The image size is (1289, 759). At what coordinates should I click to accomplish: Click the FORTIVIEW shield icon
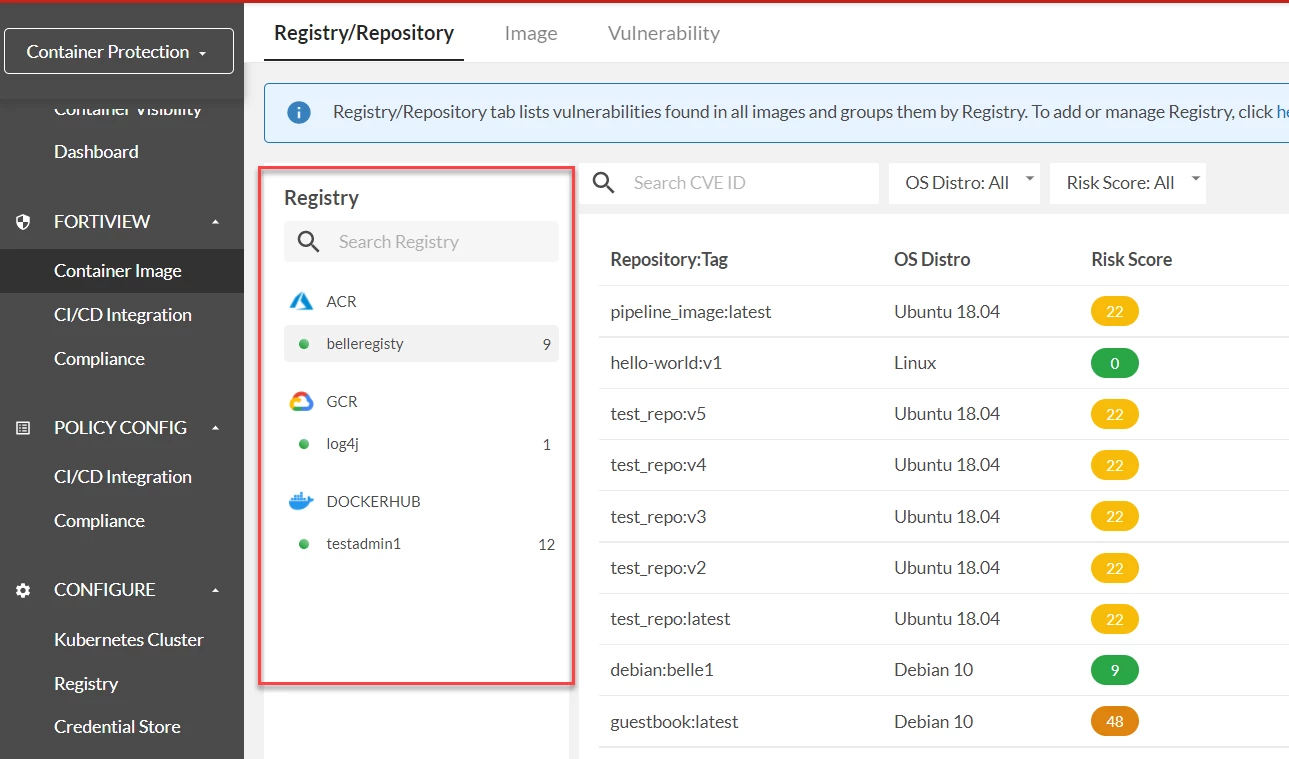(x=23, y=222)
